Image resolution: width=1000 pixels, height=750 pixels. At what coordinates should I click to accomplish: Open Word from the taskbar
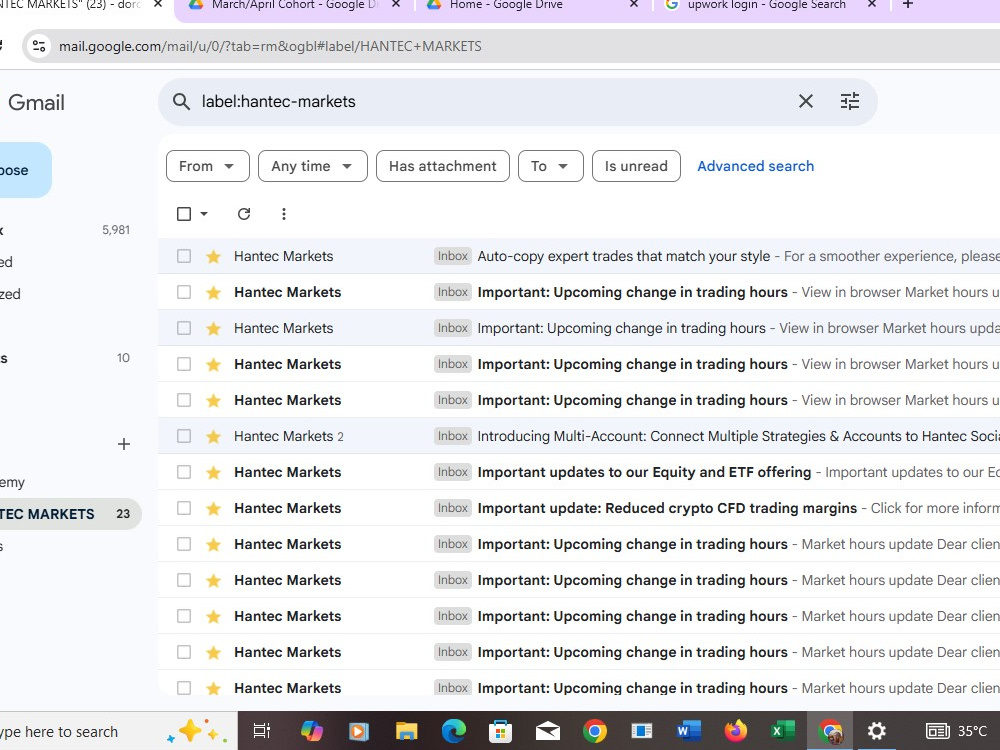click(689, 731)
